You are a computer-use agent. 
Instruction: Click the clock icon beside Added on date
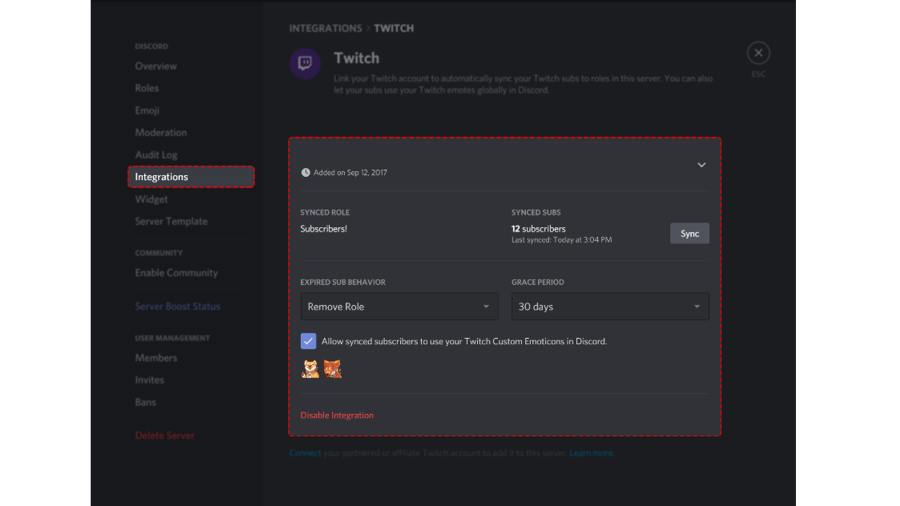[x=305, y=173]
